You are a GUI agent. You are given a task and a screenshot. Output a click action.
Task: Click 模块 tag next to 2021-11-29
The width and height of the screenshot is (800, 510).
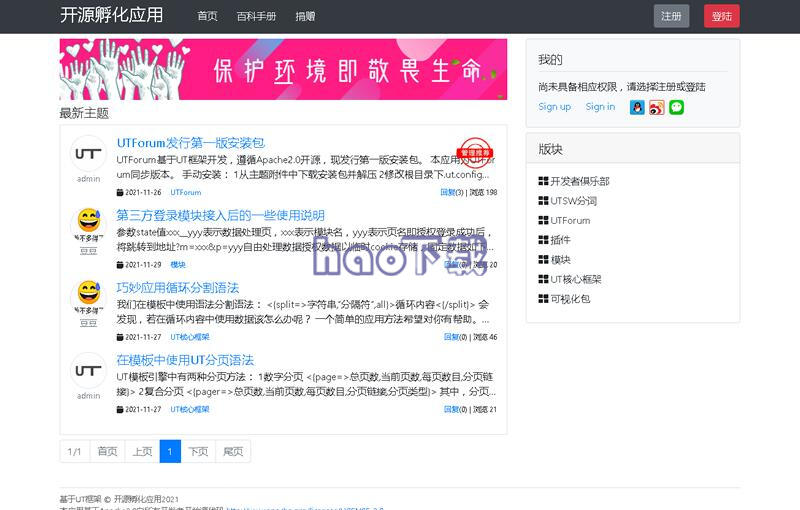(178, 265)
